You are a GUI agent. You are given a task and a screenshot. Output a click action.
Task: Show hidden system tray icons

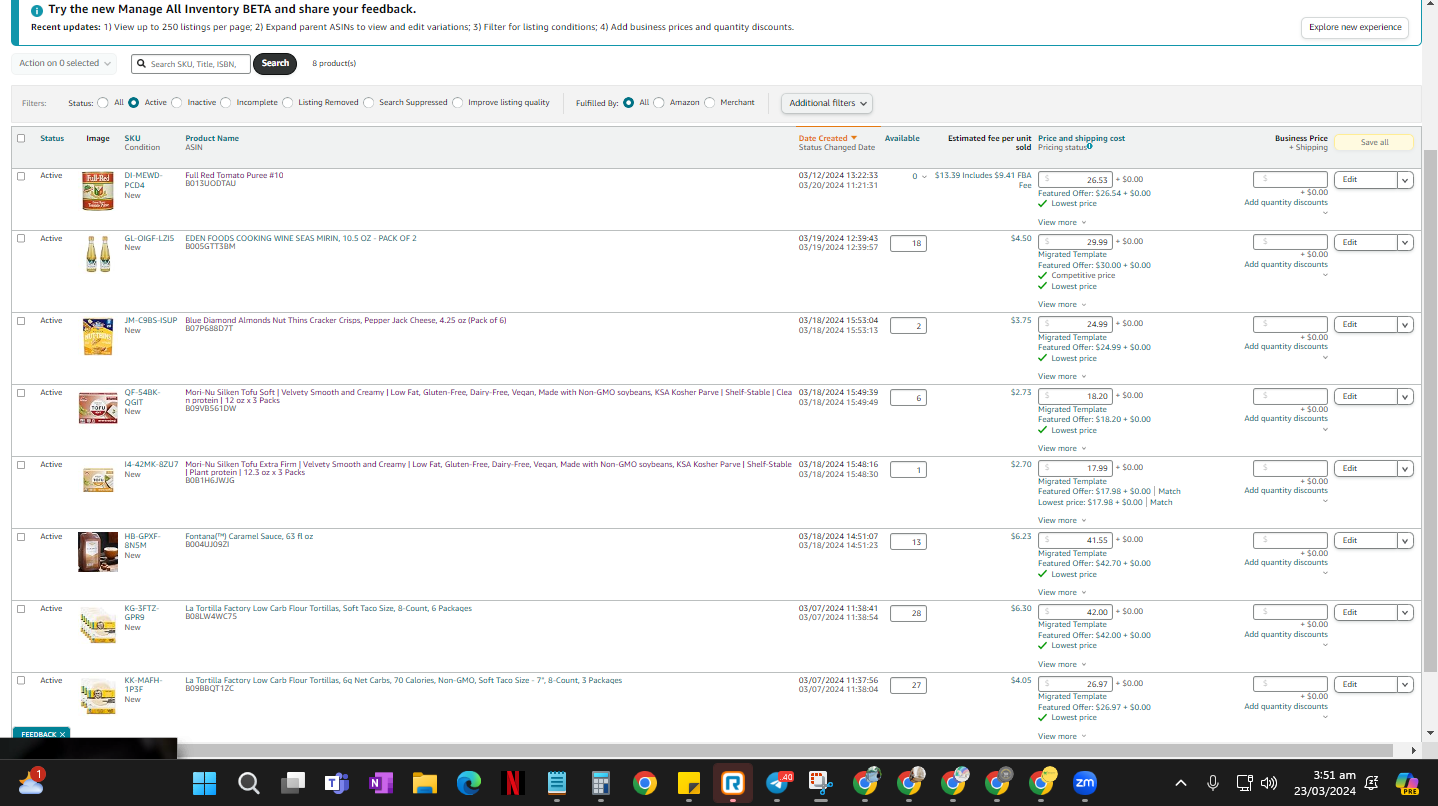pos(1180,783)
